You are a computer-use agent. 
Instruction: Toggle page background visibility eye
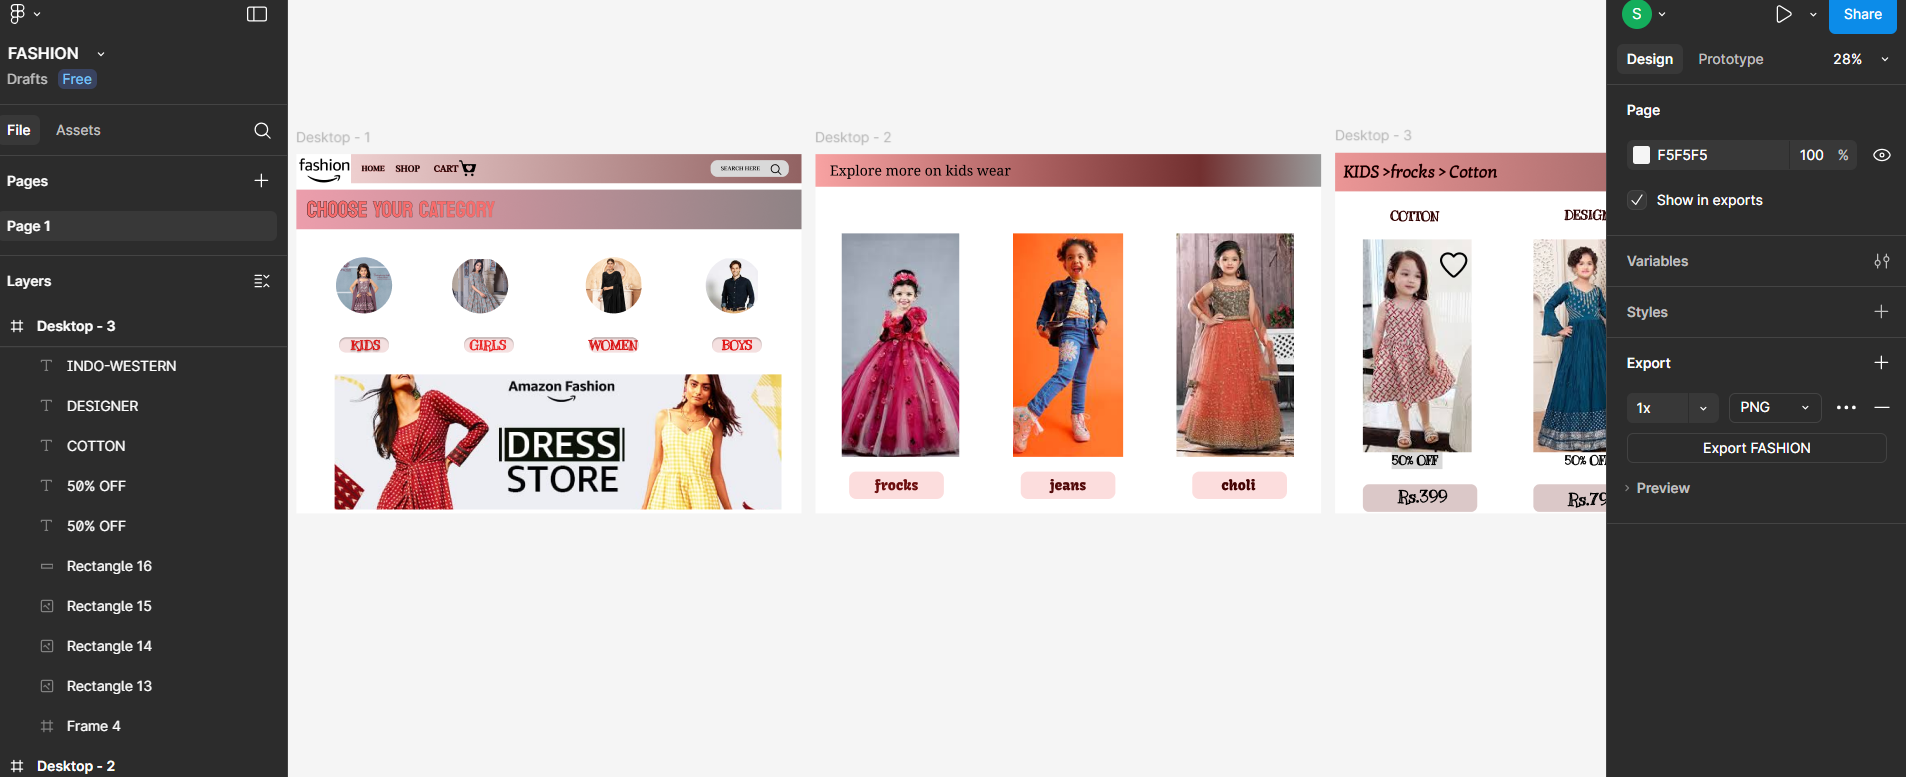click(x=1881, y=155)
